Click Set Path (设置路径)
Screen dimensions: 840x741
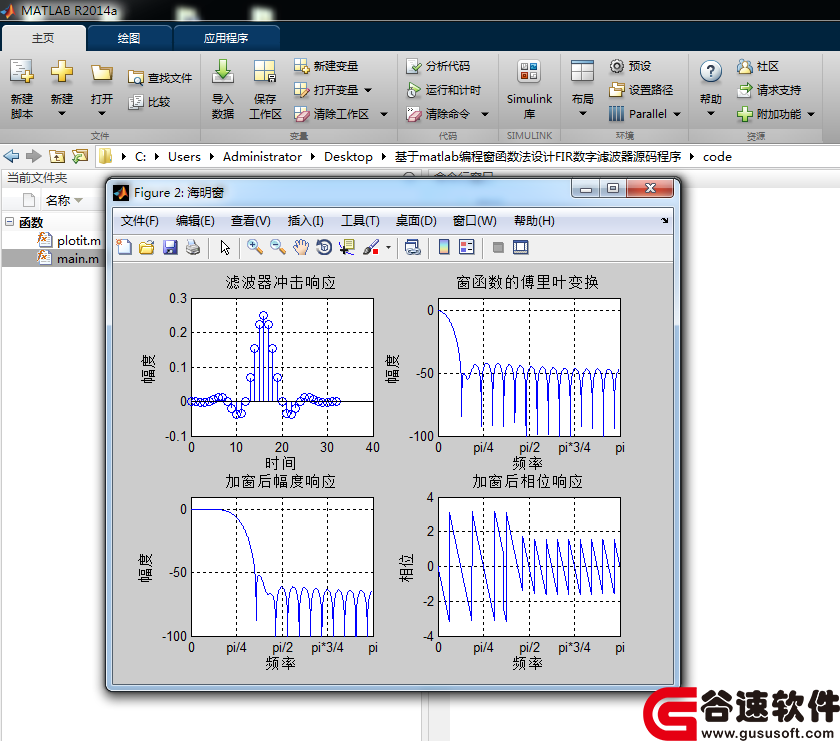click(641, 90)
